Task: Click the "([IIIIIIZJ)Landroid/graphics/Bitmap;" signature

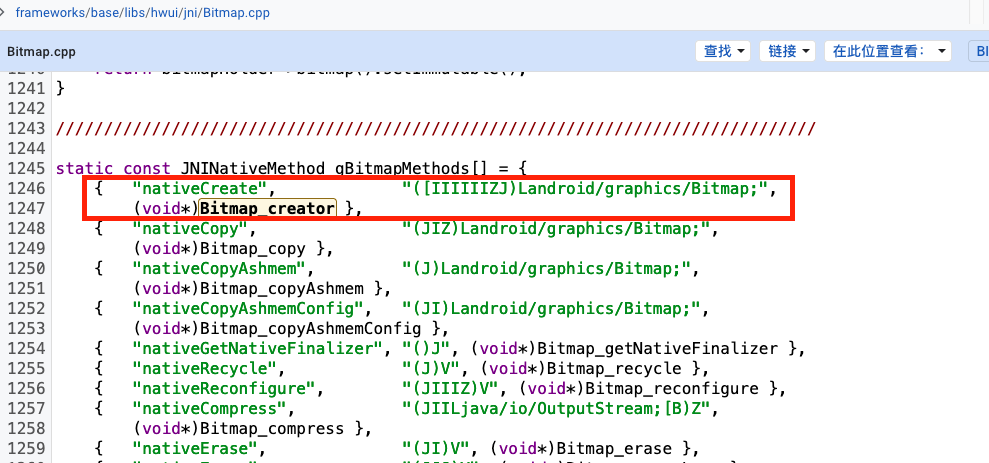Action: click(587, 189)
